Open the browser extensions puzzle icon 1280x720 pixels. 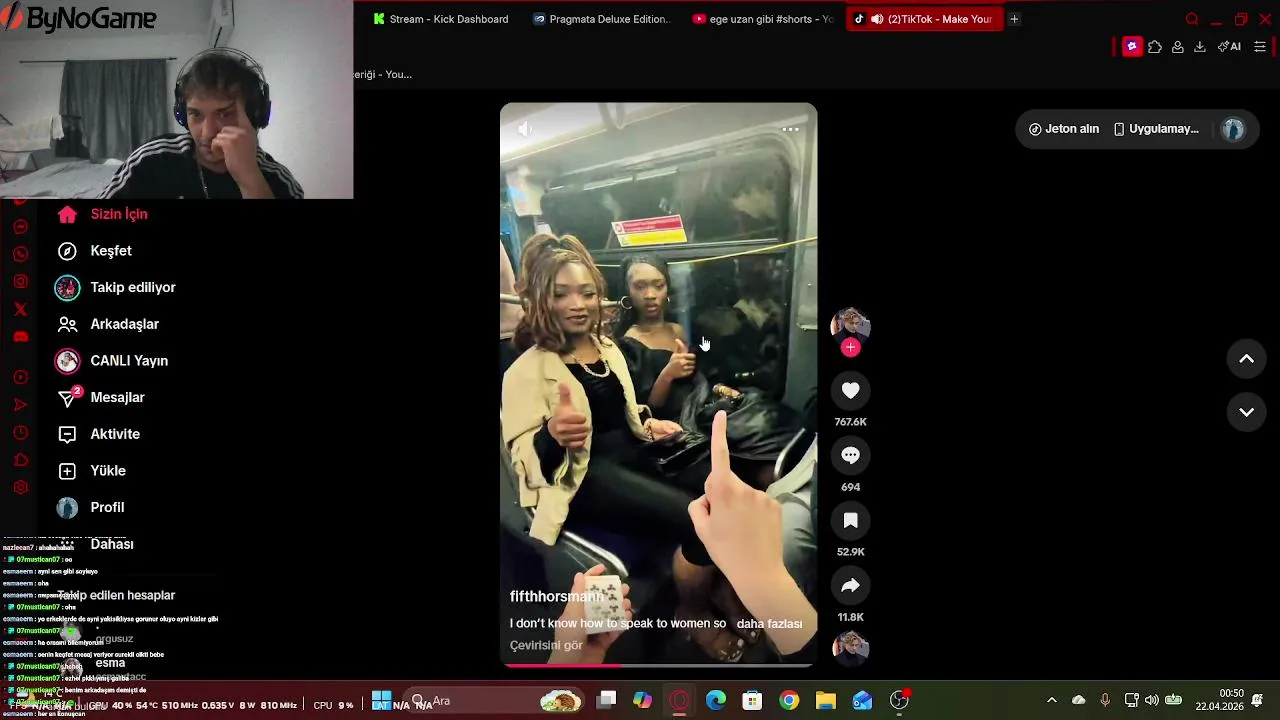(x=1155, y=46)
